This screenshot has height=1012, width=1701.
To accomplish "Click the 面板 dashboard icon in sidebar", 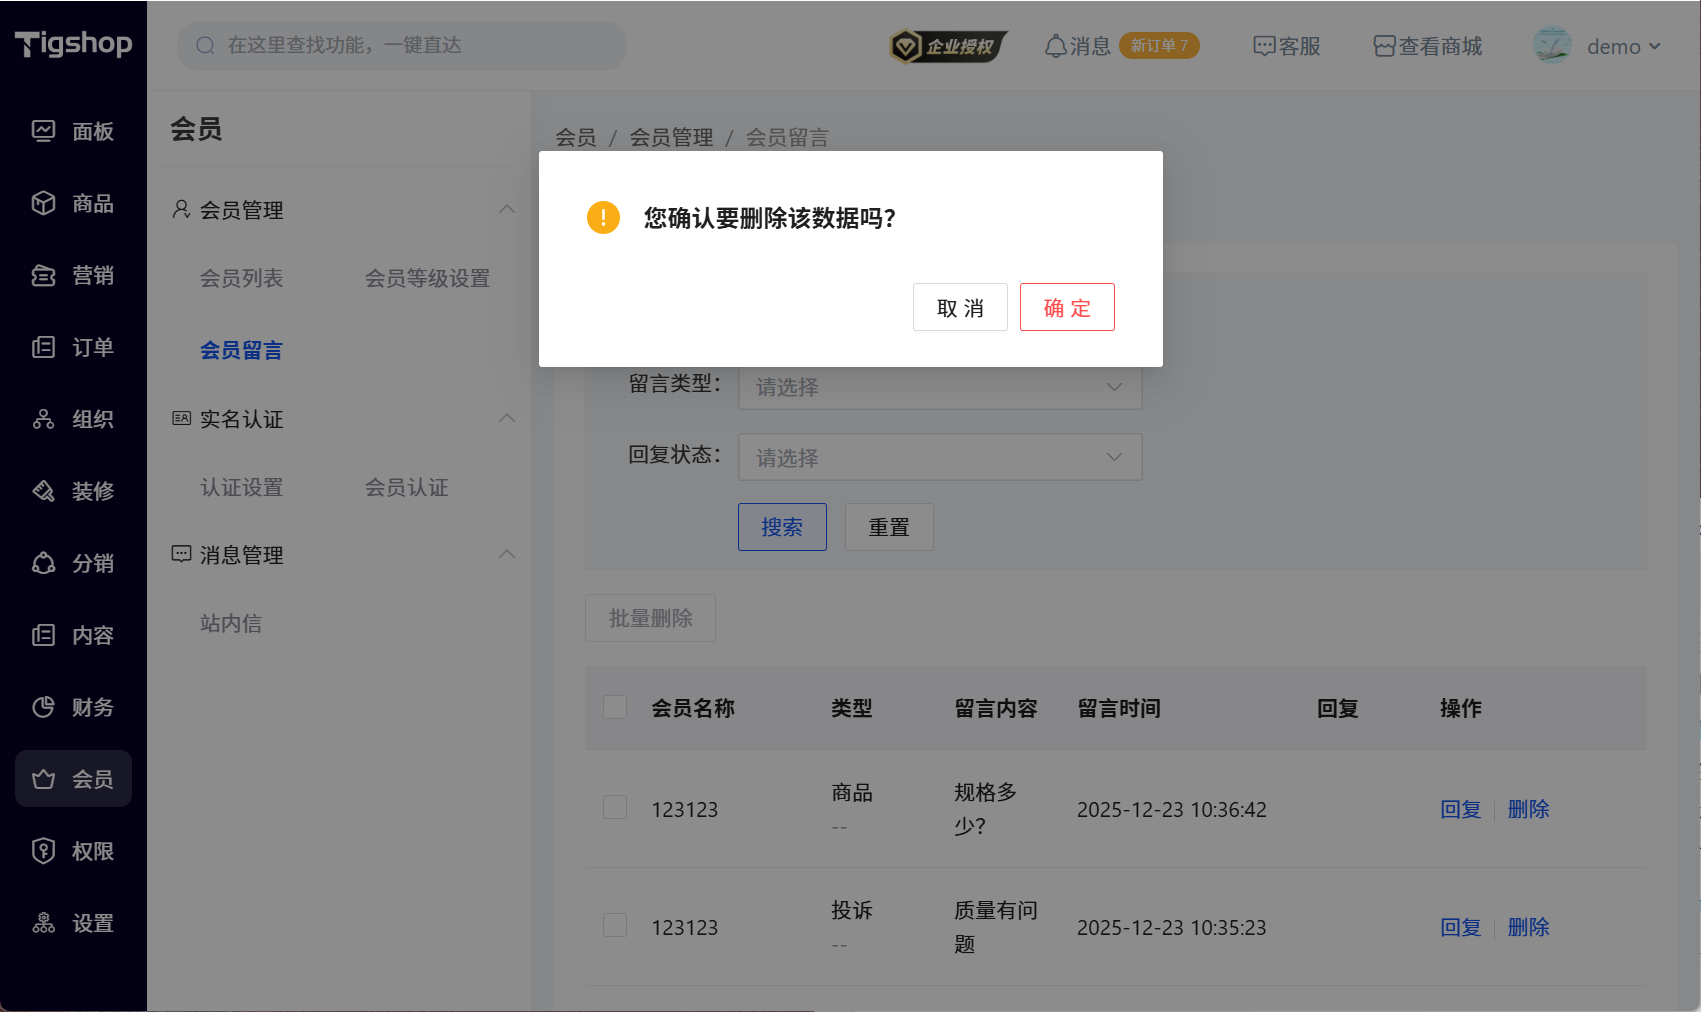I will (x=43, y=131).
